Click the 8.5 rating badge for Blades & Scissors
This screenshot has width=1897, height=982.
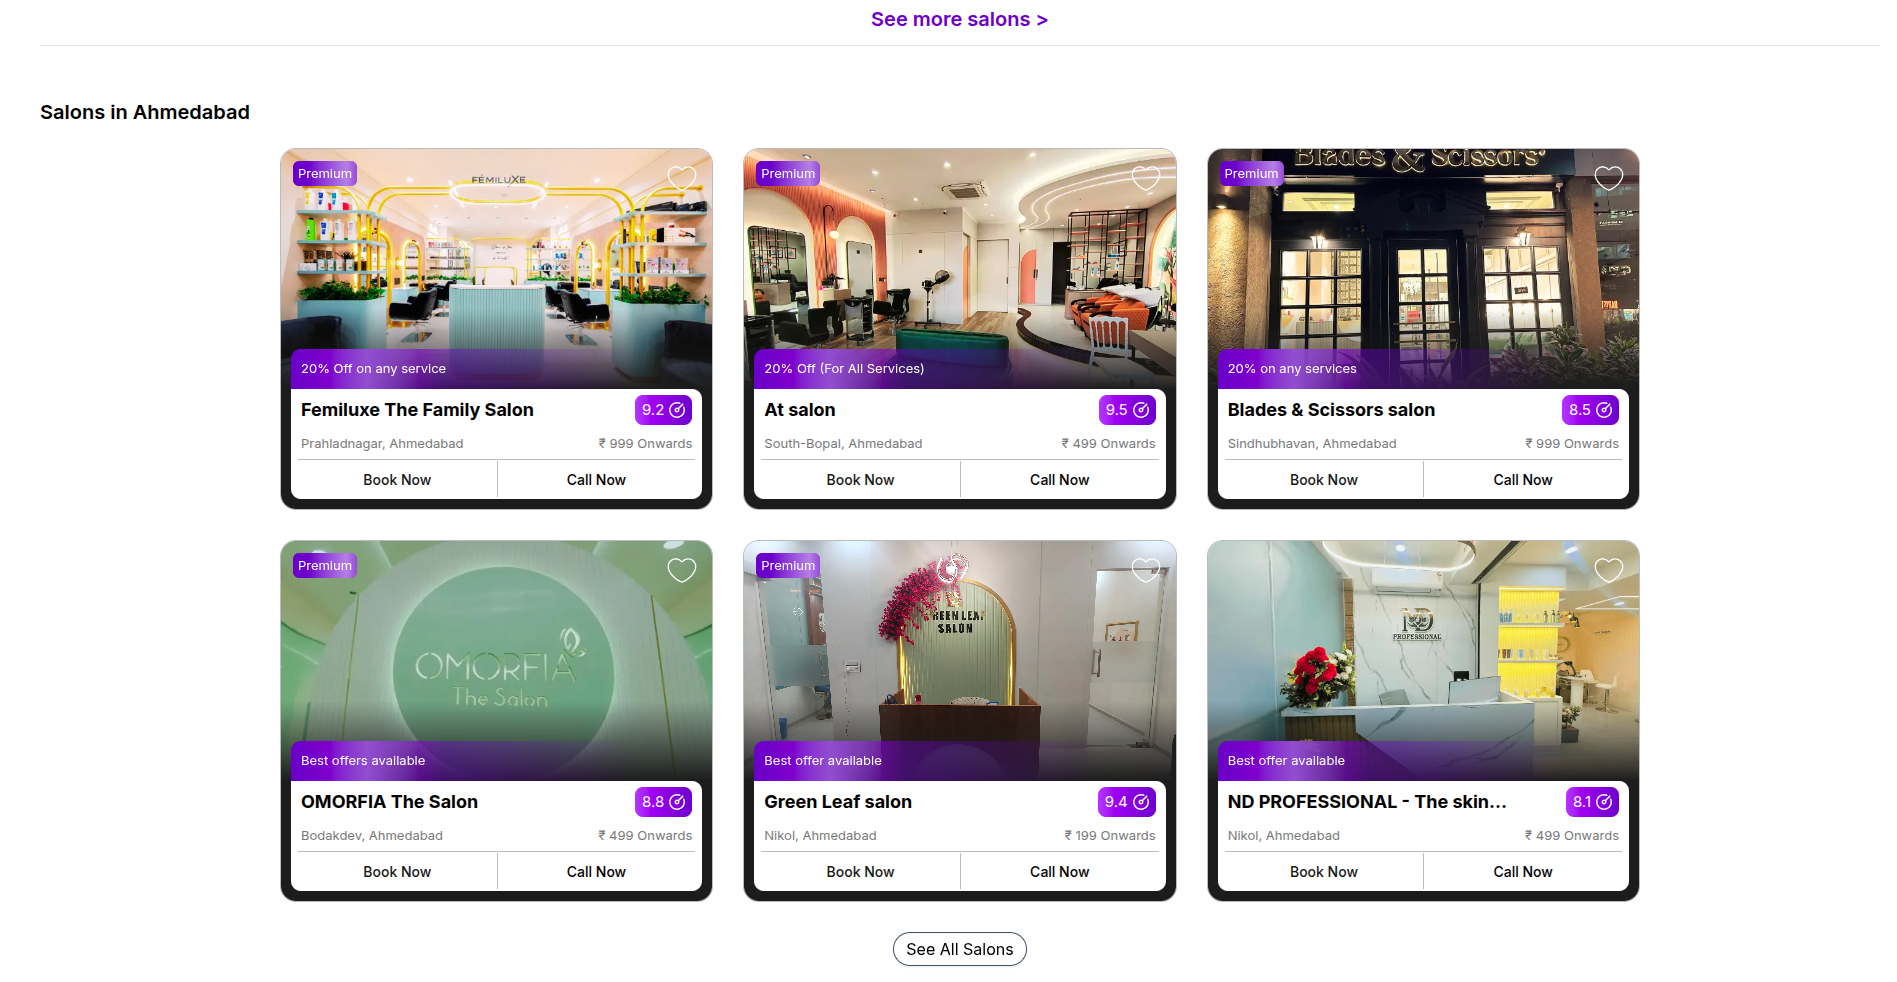point(1590,410)
